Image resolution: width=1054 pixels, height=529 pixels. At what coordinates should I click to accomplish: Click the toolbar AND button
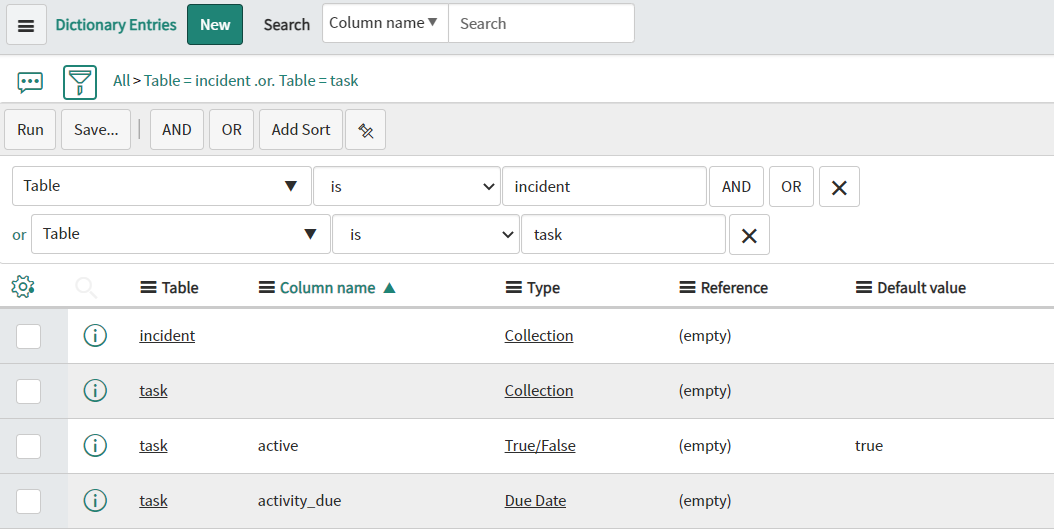177,130
